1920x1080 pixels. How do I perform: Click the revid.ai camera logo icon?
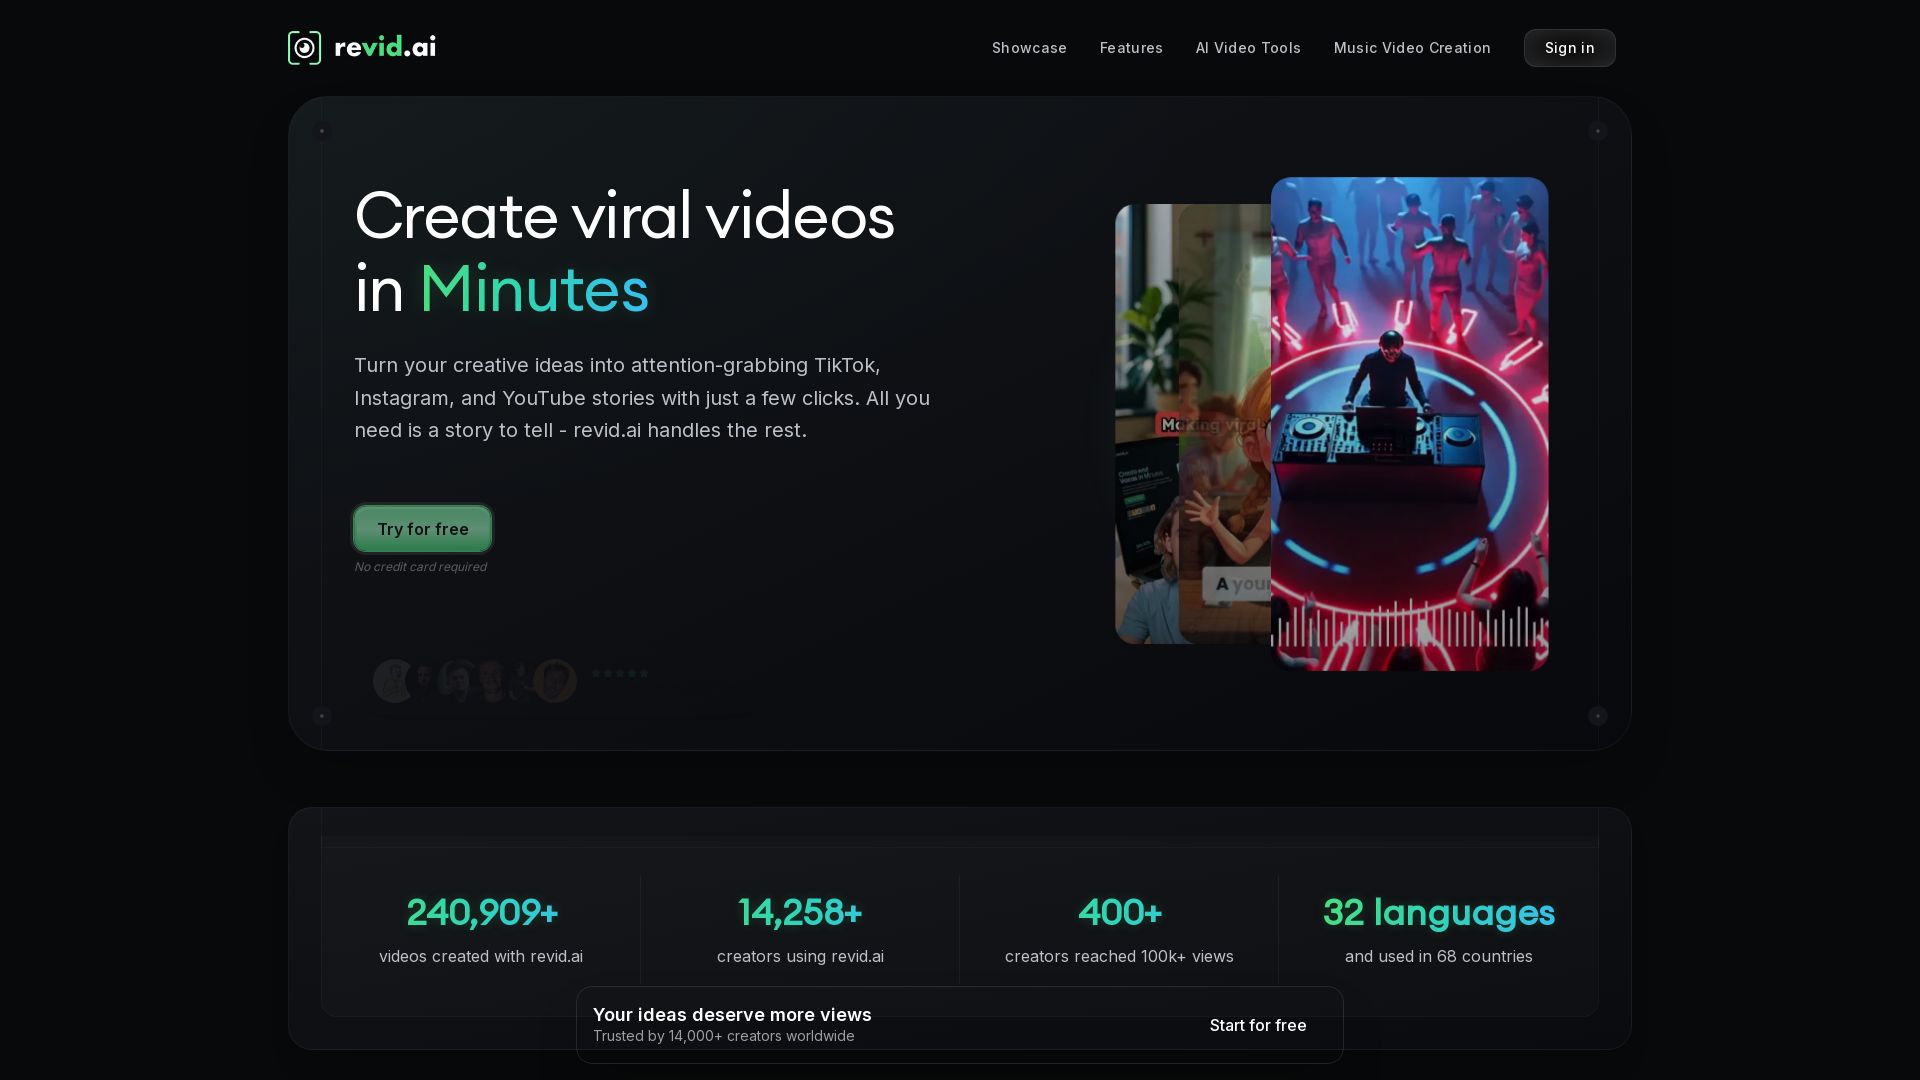tap(304, 48)
